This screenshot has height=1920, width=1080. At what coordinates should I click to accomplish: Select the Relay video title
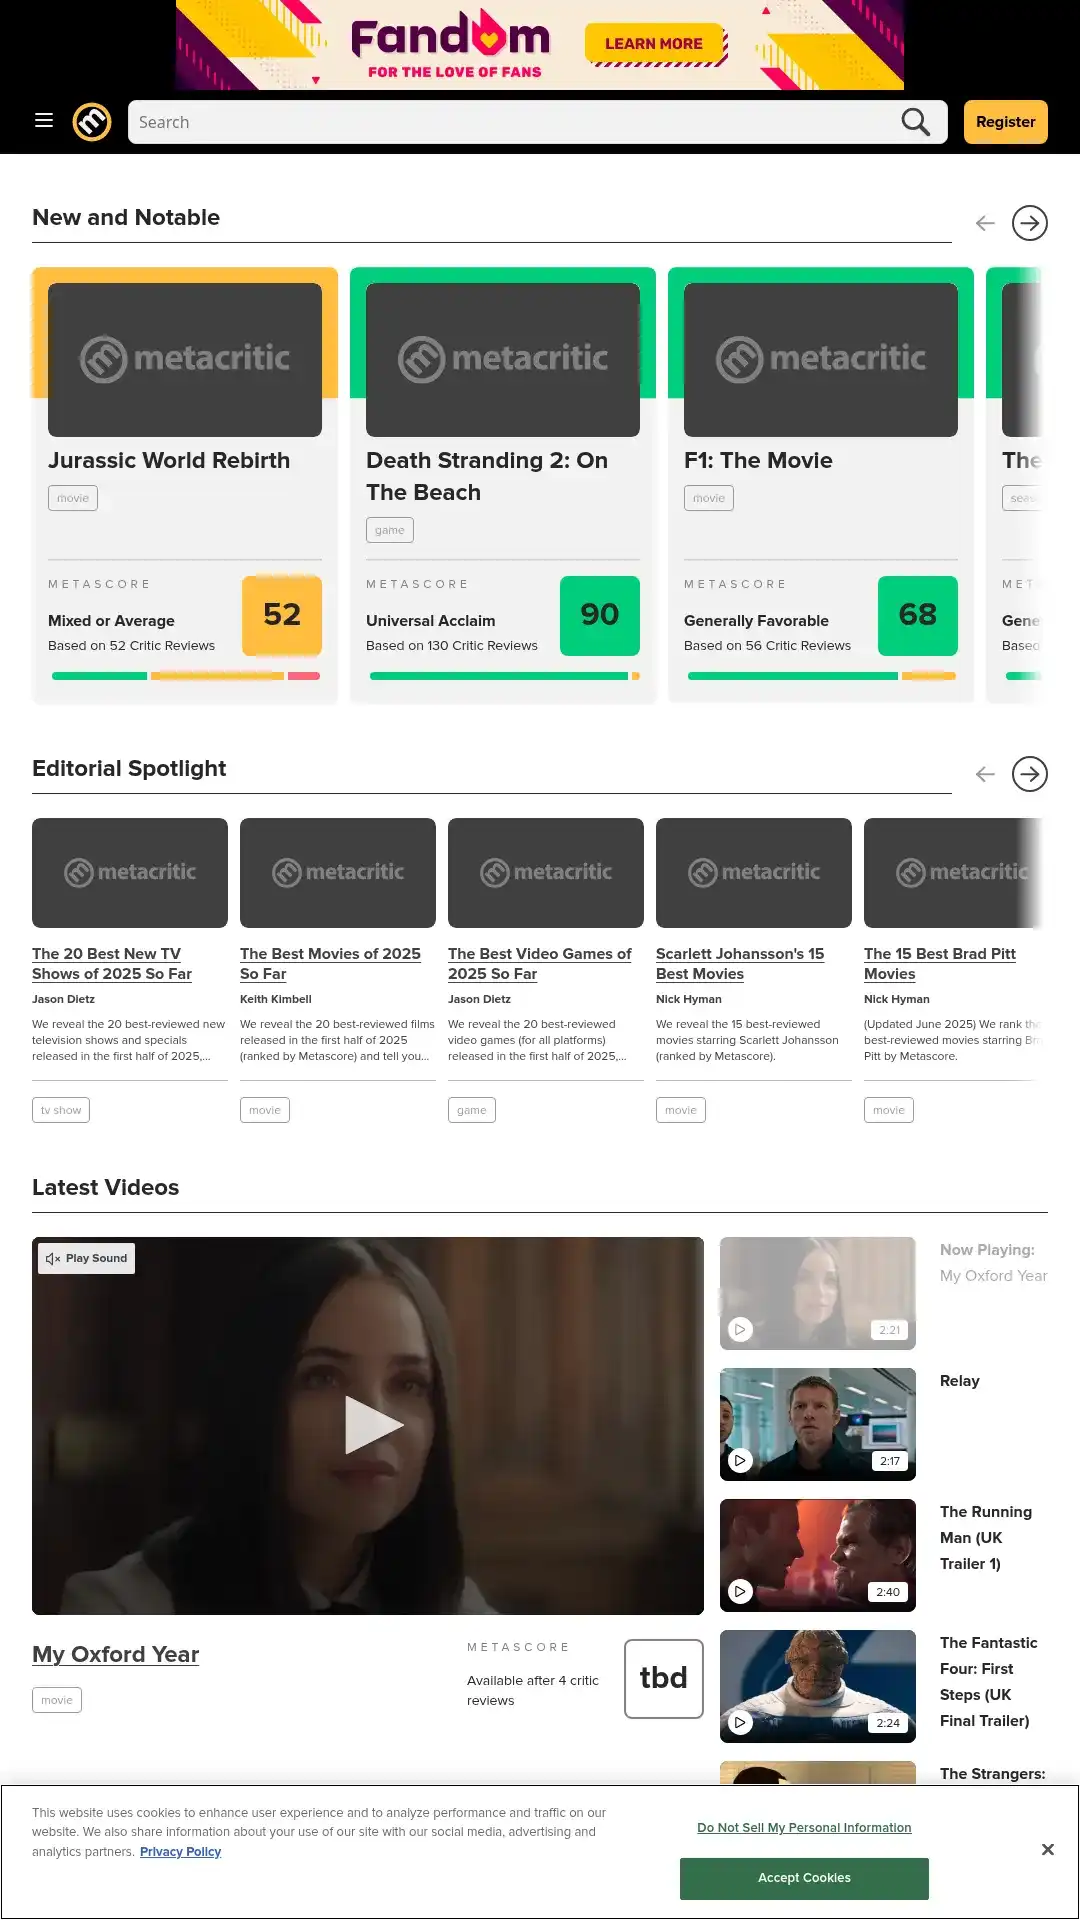960,1381
